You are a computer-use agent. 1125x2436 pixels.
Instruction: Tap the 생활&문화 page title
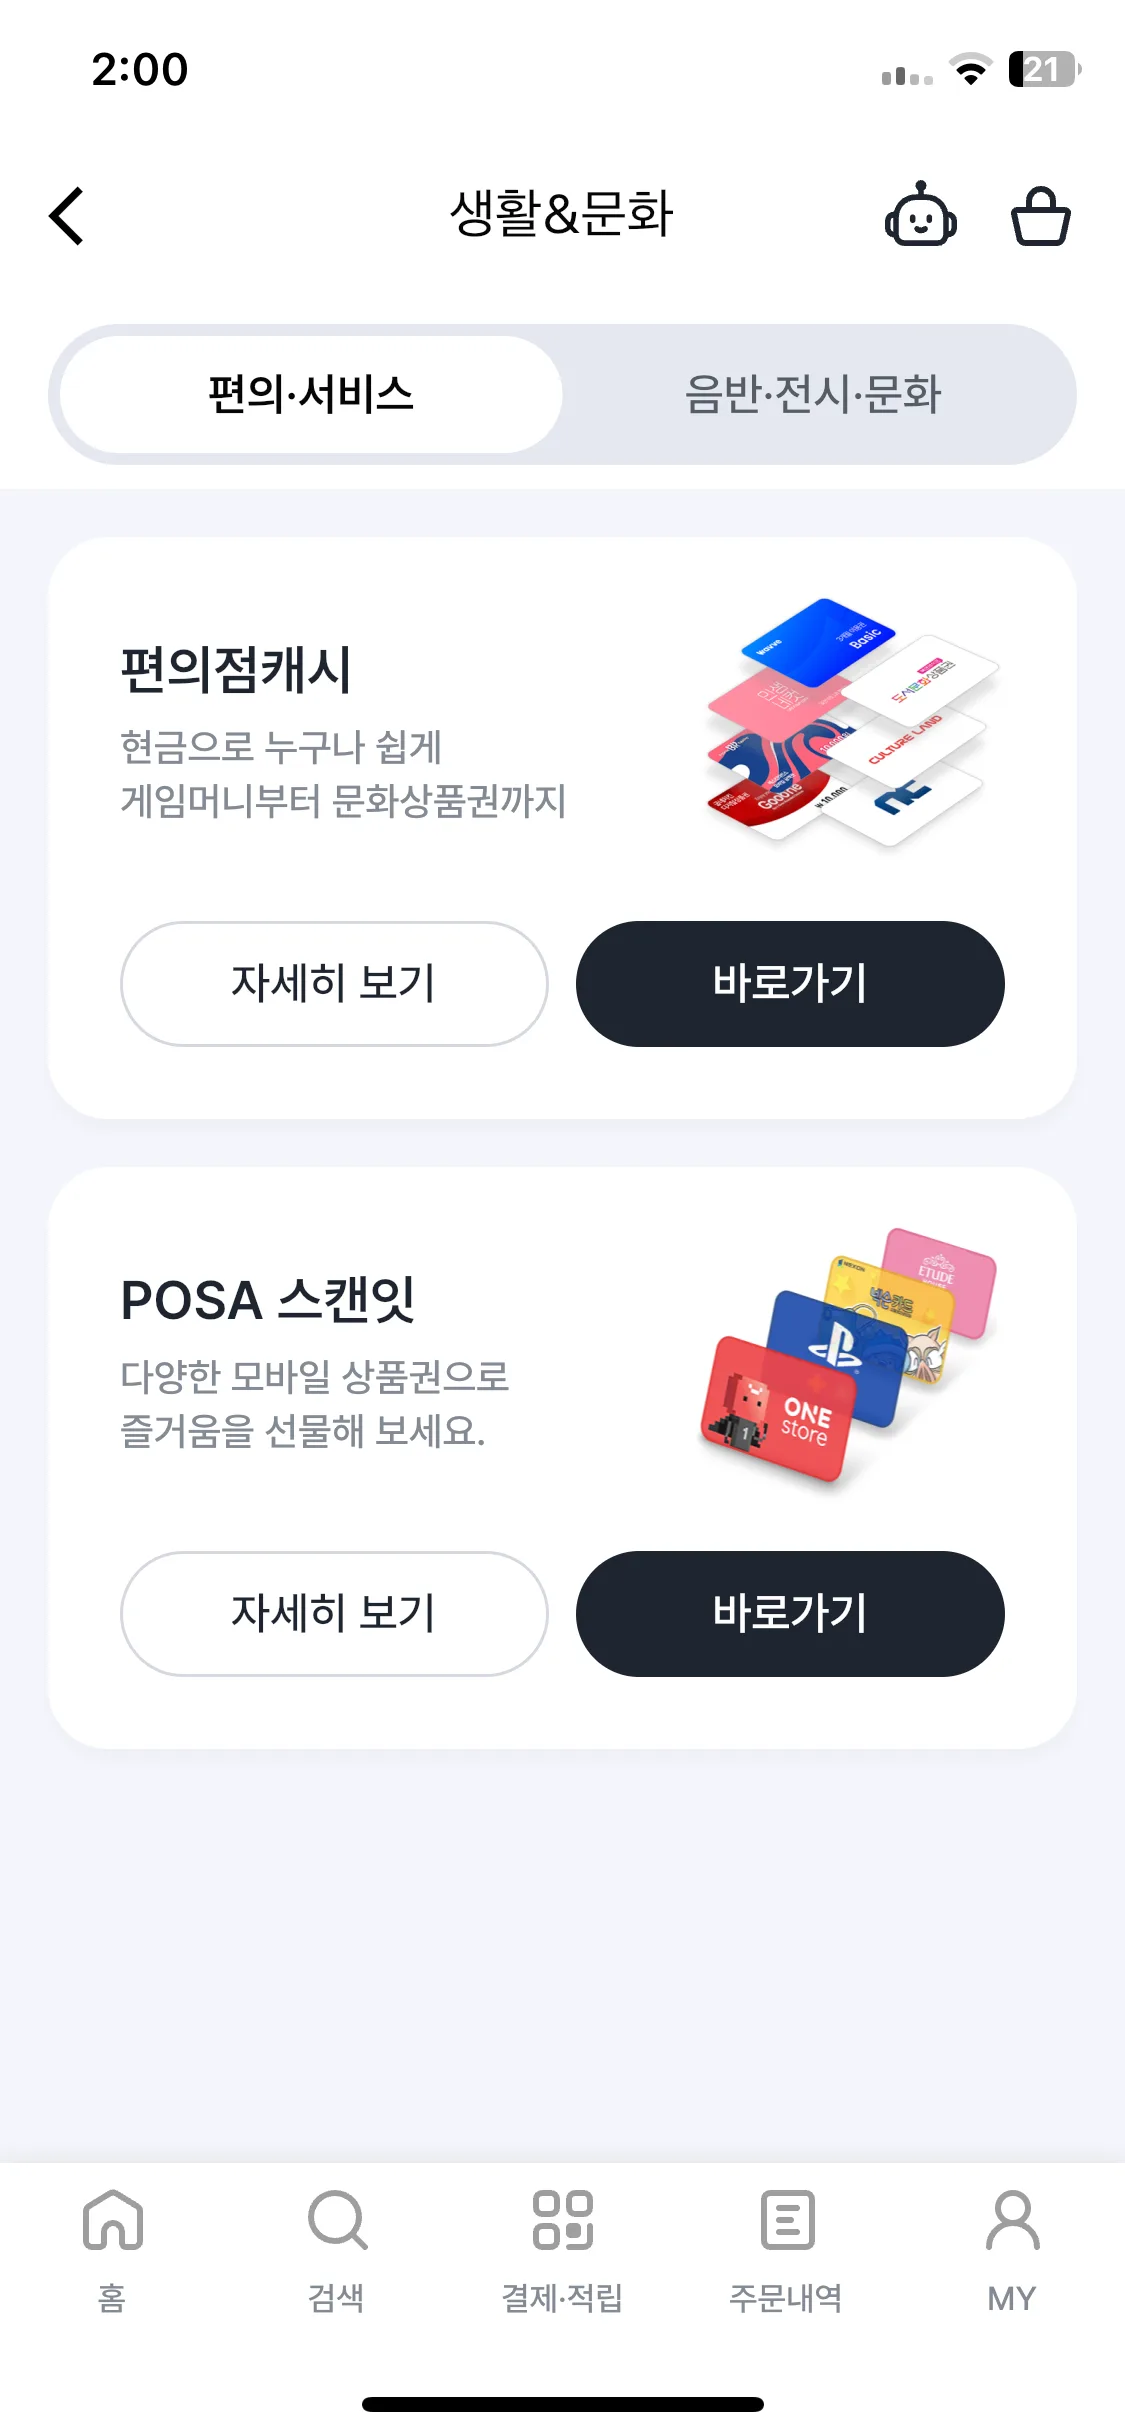(x=562, y=214)
